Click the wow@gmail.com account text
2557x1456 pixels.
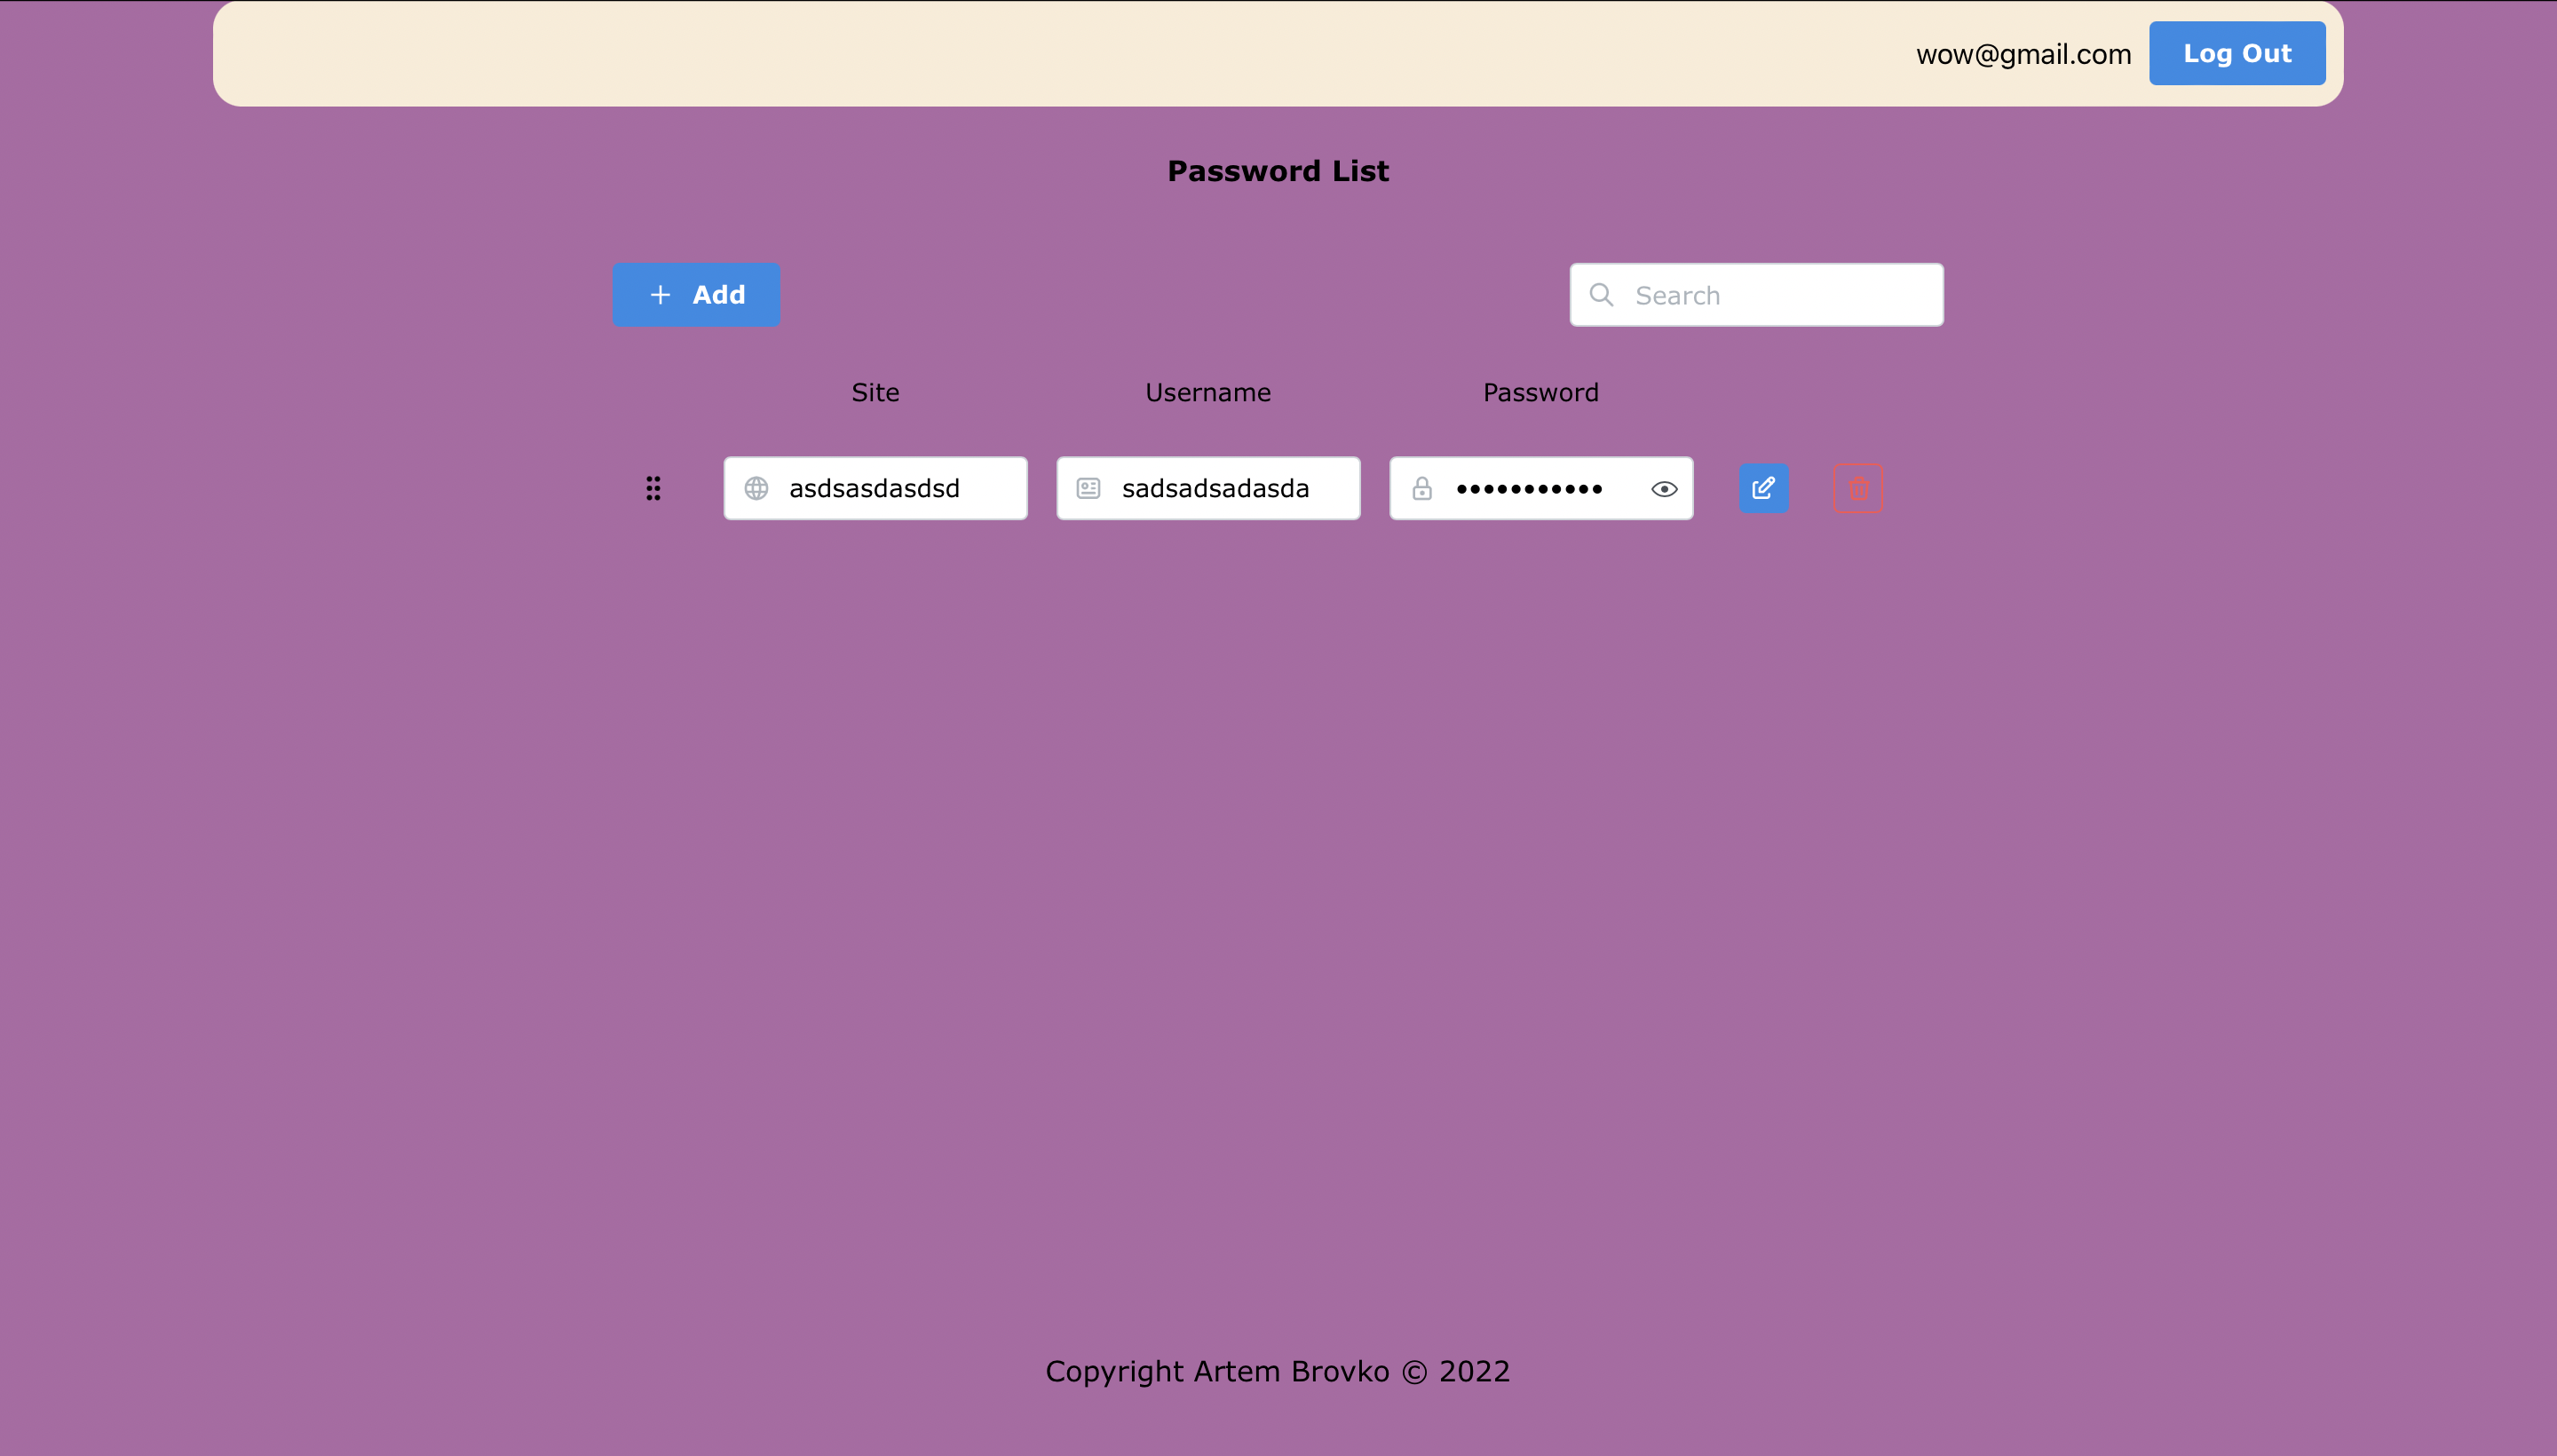pos(2023,54)
